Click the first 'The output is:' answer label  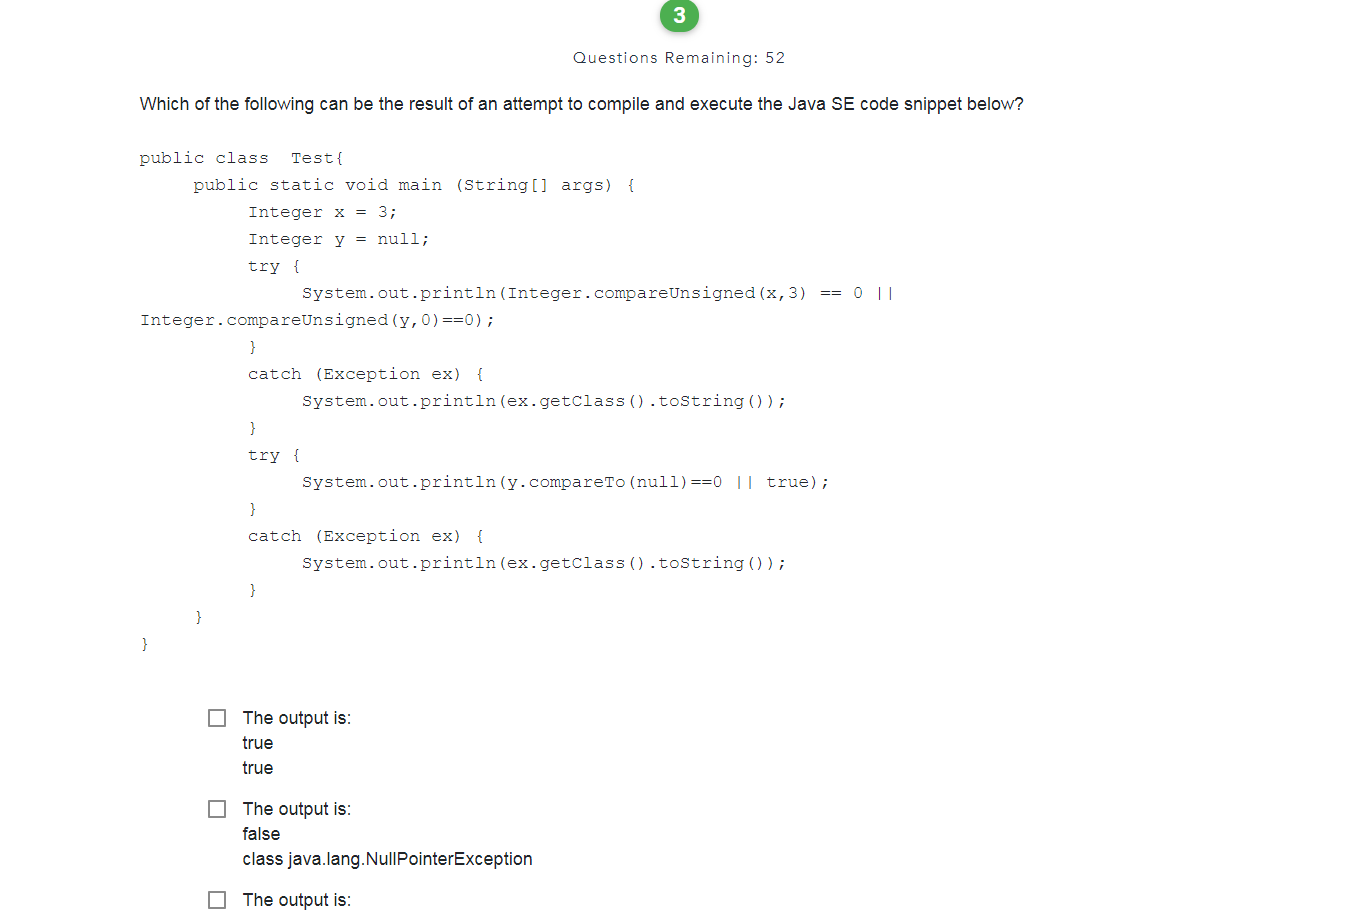296,717
